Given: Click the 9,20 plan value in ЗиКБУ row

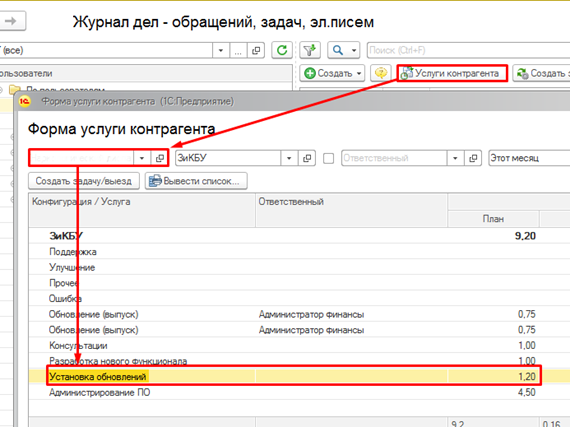Looking at the screenshot, I should 525,236.
